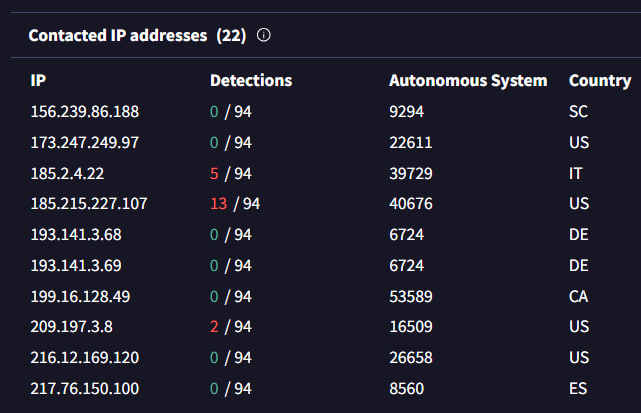This screenshot has width=641, height=413.
Task: Select the 5 / 94 detections value
Action: [x=231, y=174]
